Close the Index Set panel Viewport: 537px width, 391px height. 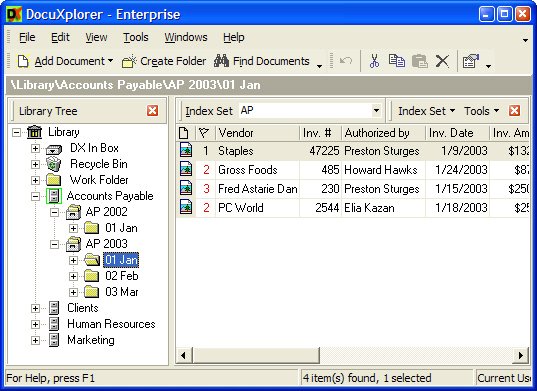(x=514, y=111)
